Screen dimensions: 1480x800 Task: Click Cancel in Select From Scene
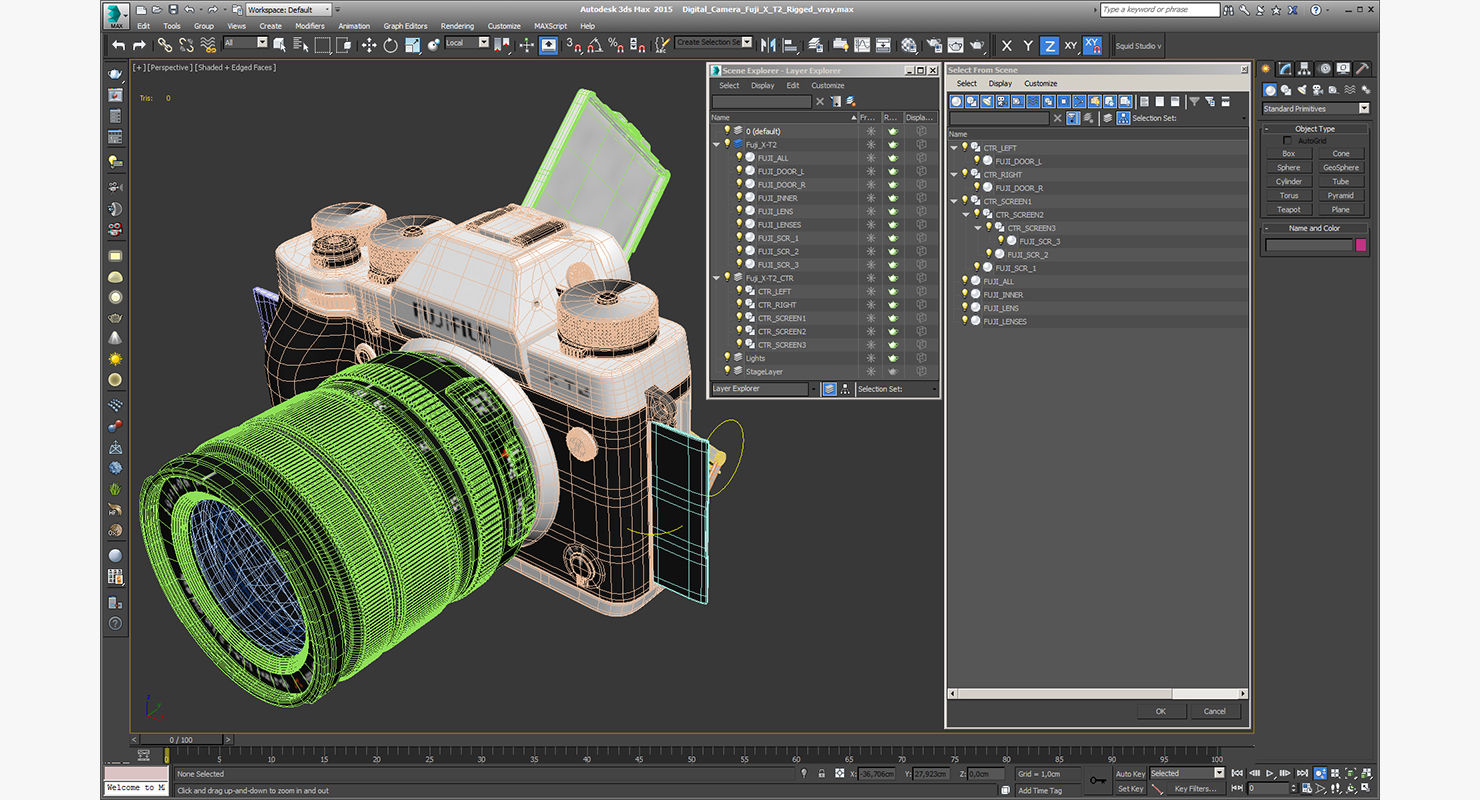(x=1215, y=711)
